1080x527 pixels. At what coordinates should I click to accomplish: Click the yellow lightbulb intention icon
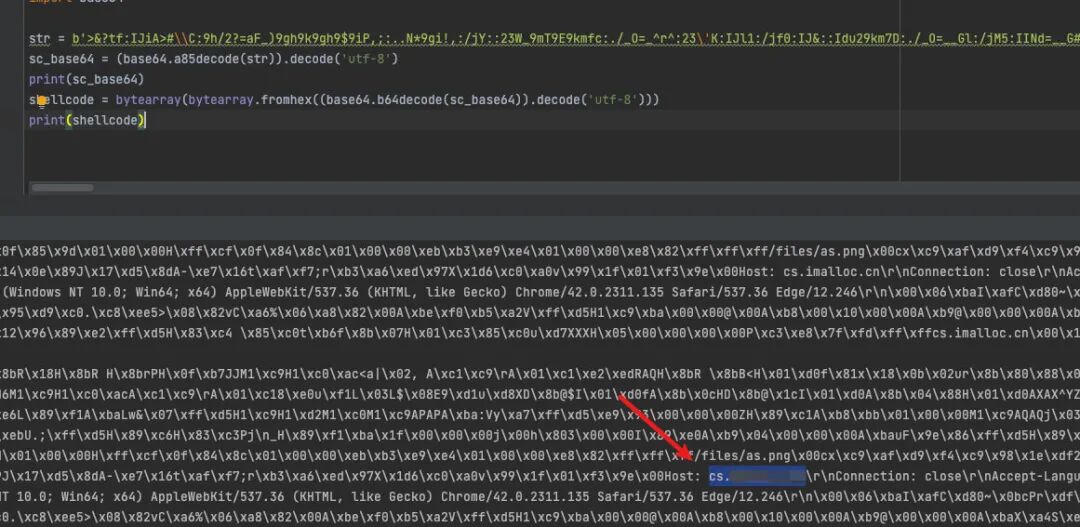[41, 103]
